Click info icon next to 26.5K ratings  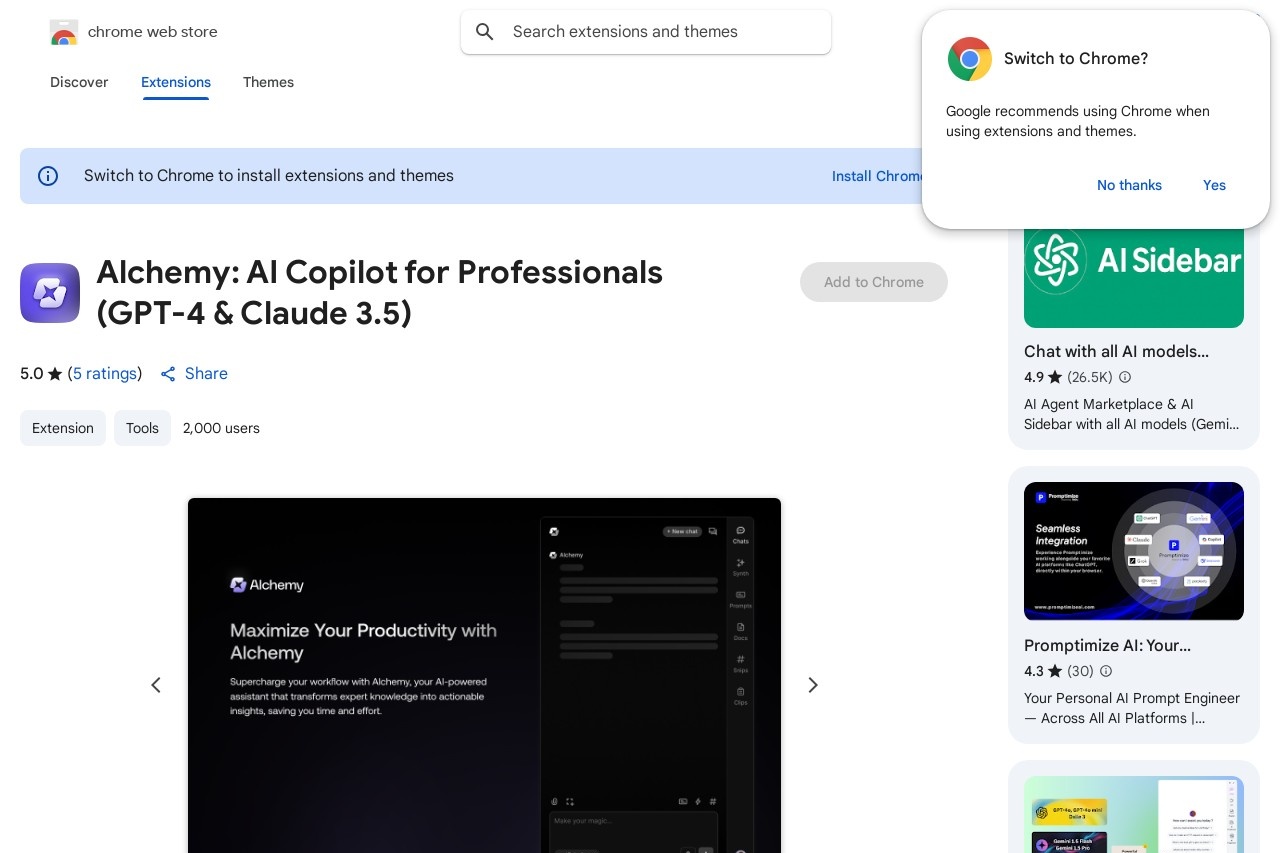[1125, 377]
